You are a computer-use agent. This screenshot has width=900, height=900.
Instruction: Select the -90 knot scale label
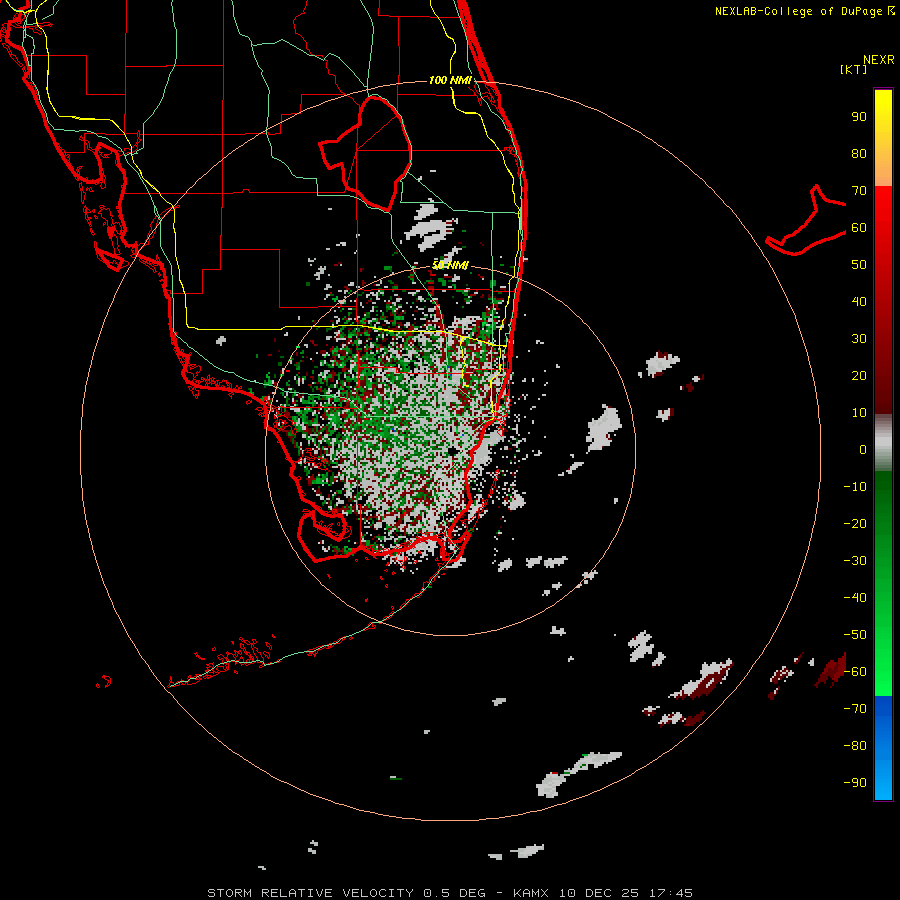855,783
